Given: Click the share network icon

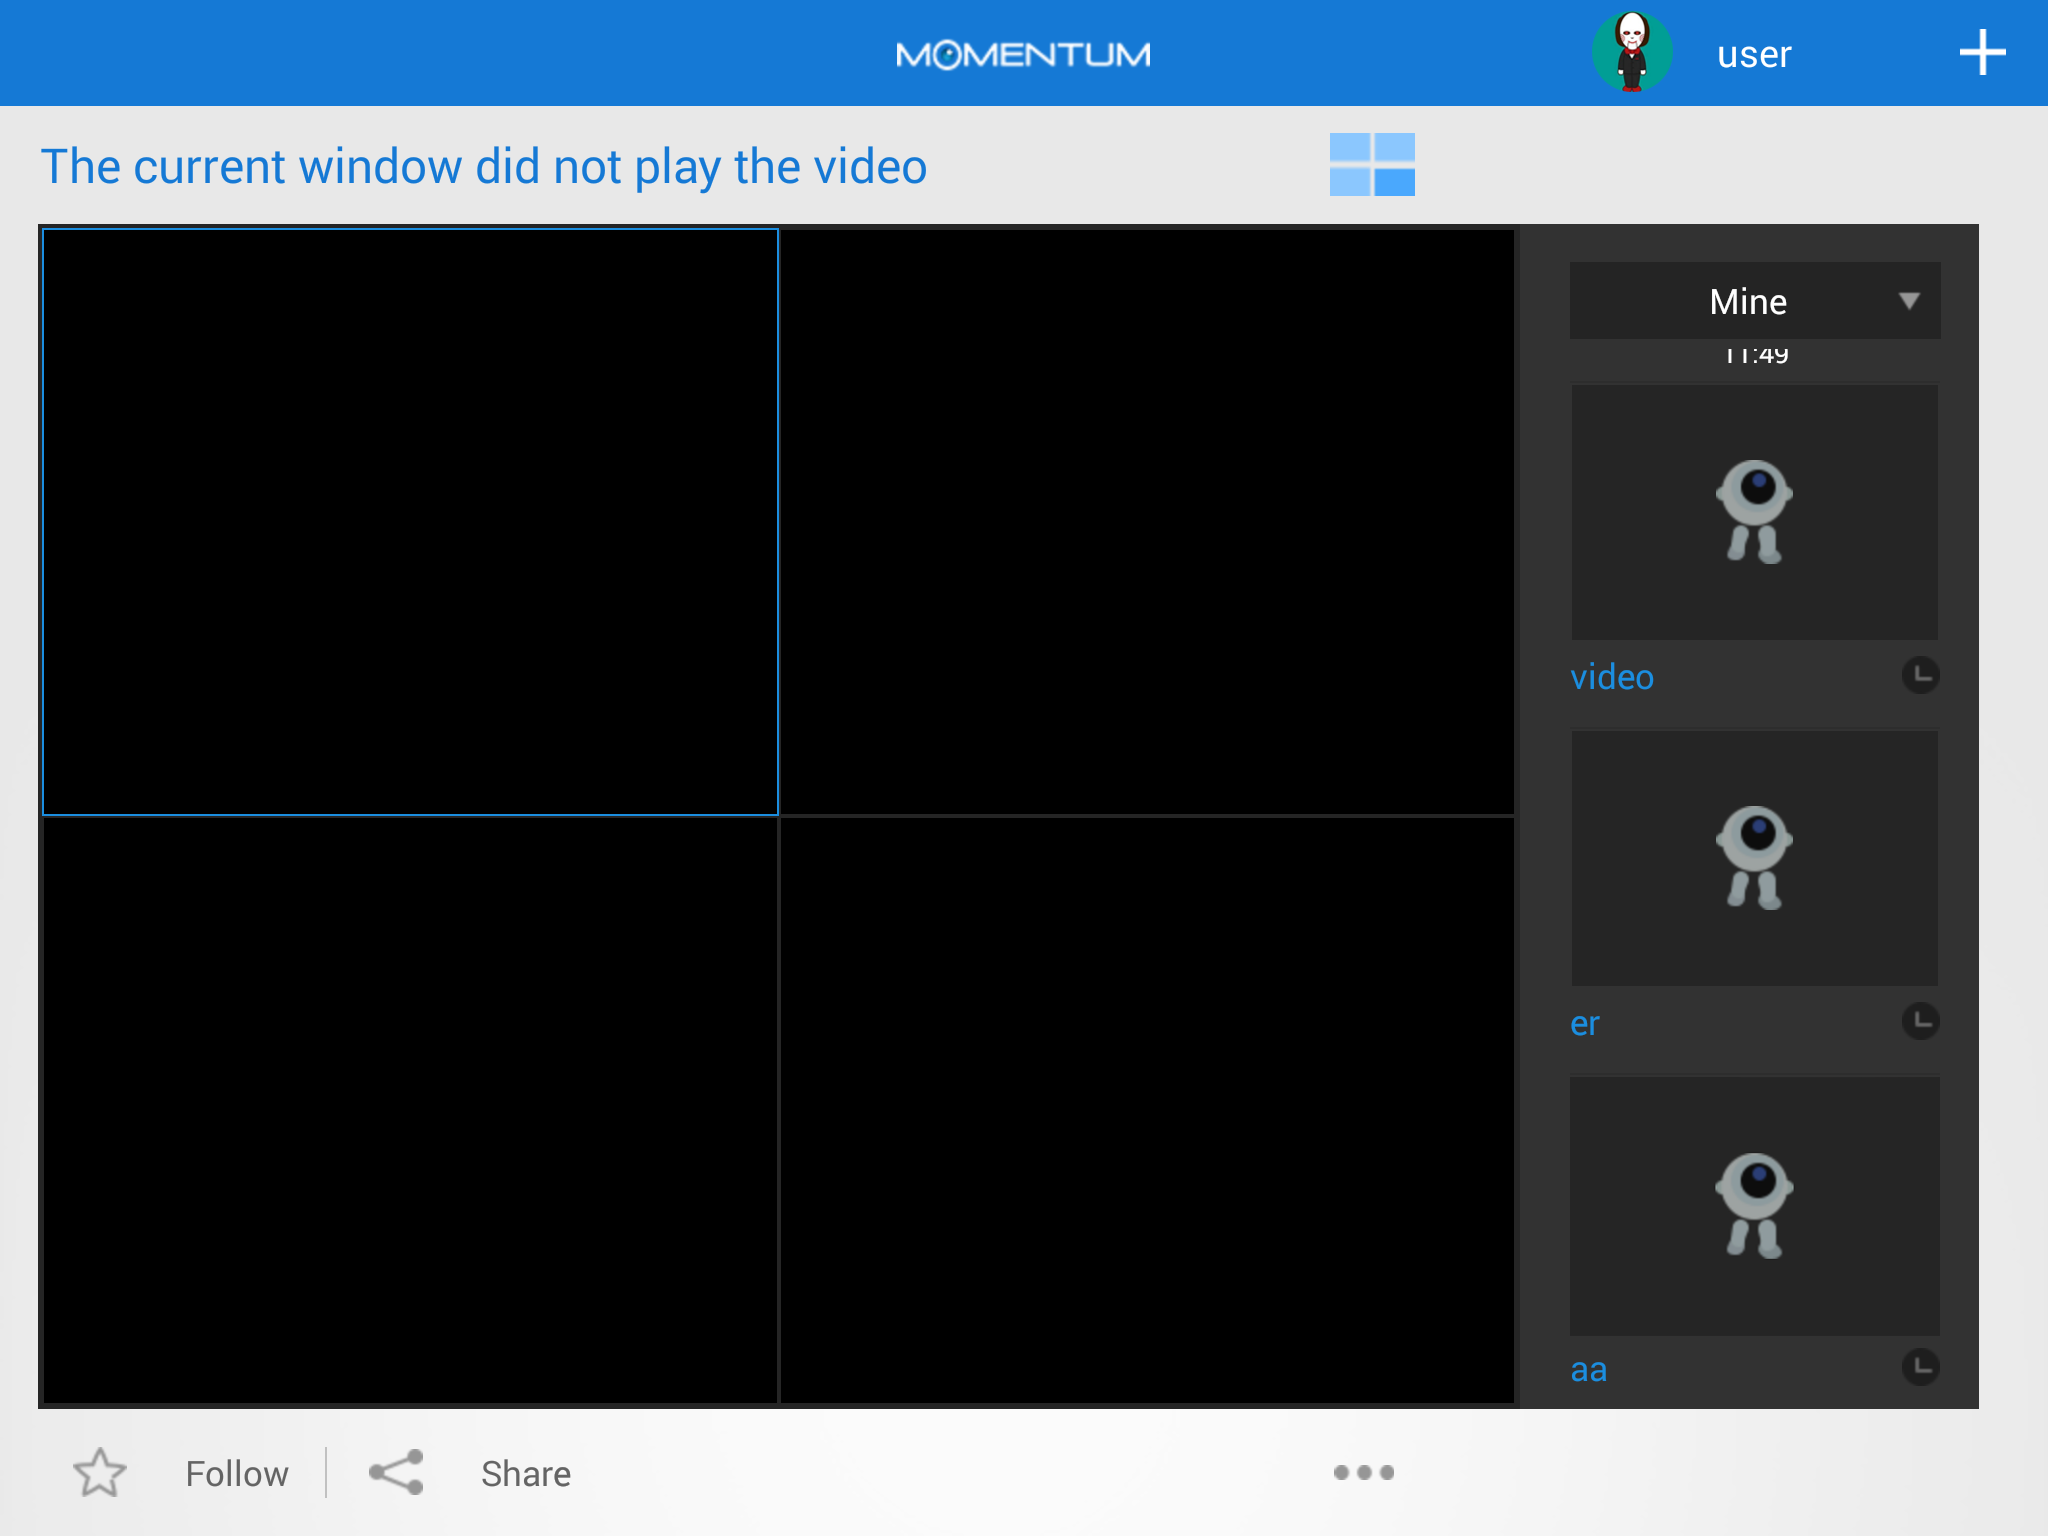Looking at the screenshot, I should click(396, 1472).
